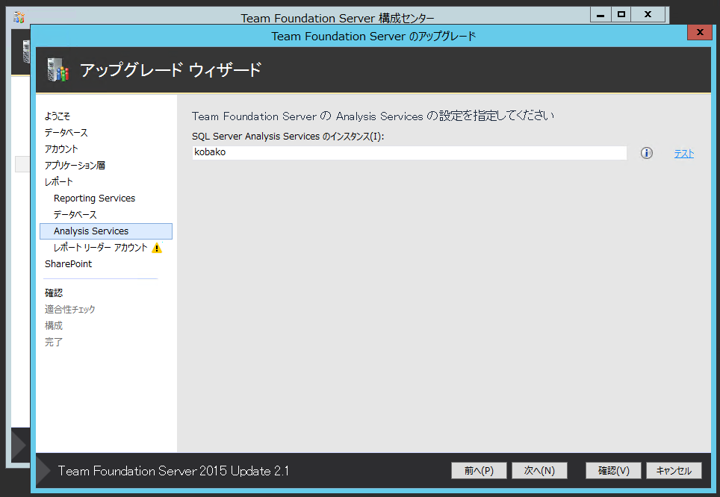Open レポート リーダー アカウント step
The width and height of the screenshot is (720, 497).
101,248
